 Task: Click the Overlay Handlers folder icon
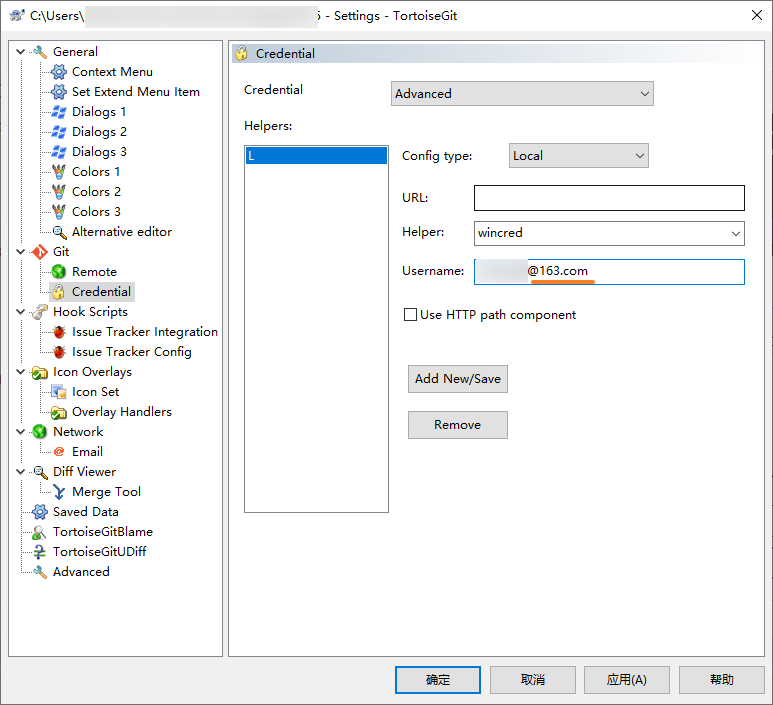tap(59, 412)
